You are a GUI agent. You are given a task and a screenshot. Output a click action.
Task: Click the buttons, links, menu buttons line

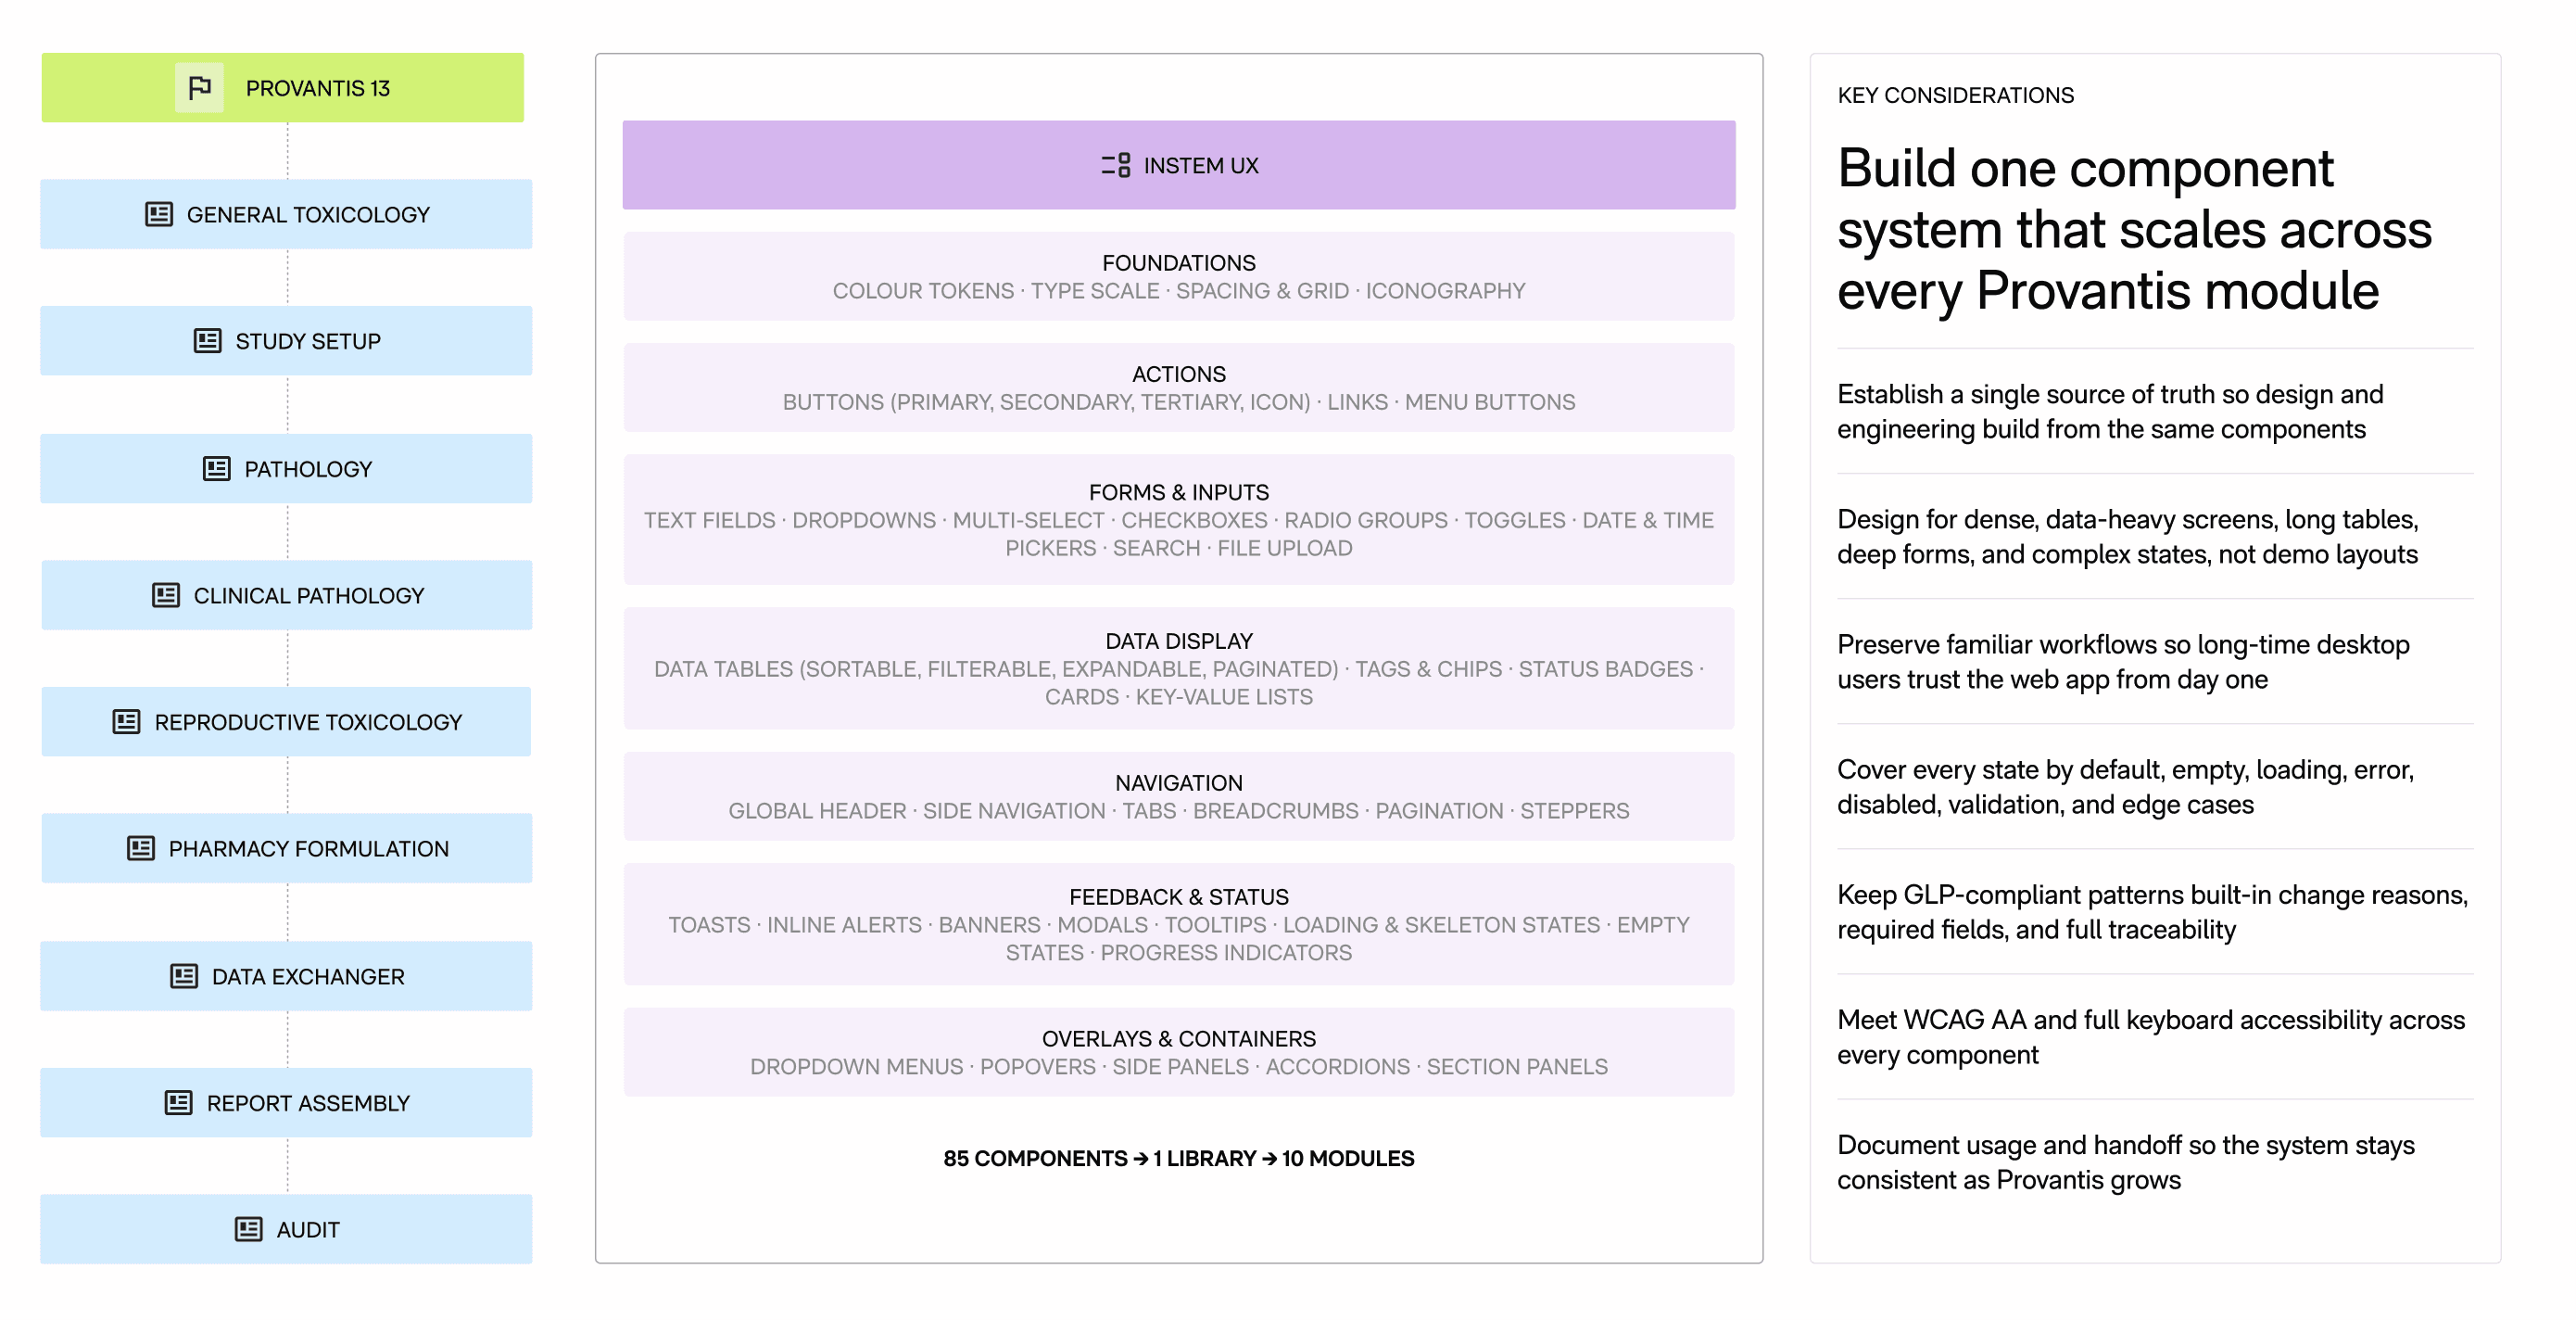[x=1179, y=402]
